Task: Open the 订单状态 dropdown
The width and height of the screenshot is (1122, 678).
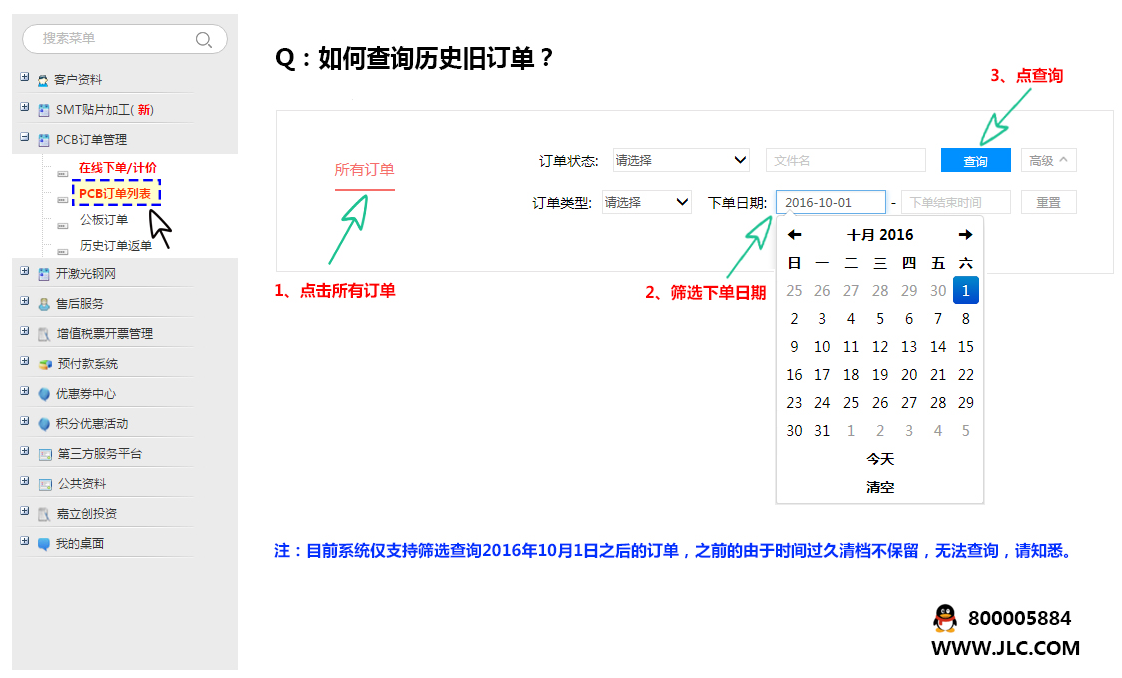Action: pos(681,160)
